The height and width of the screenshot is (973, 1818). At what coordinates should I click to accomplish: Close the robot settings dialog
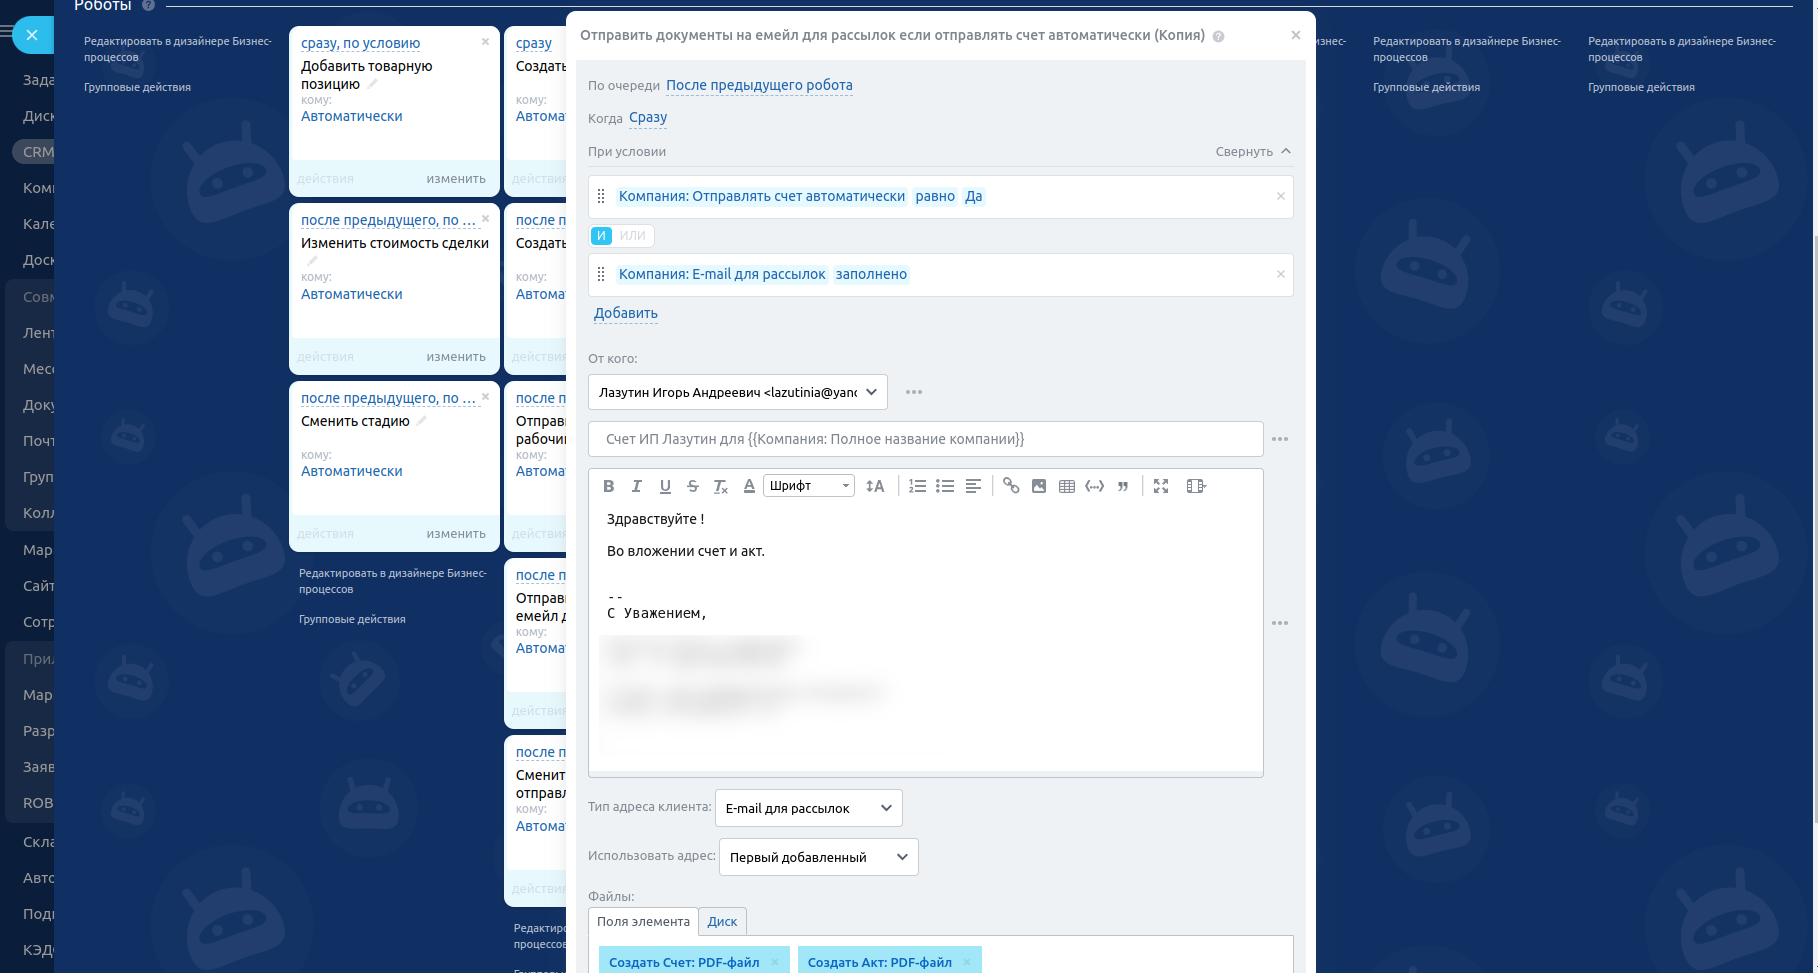(1296, 35)
